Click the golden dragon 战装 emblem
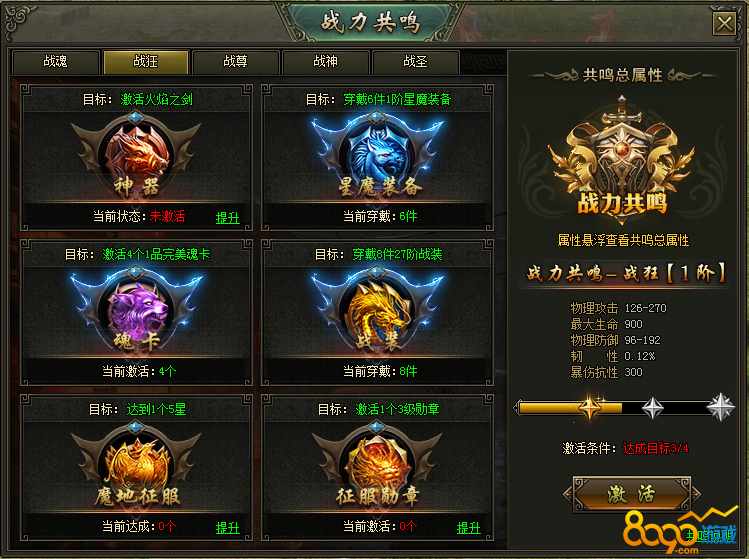749x559 pixels. (x=377, y=311)
